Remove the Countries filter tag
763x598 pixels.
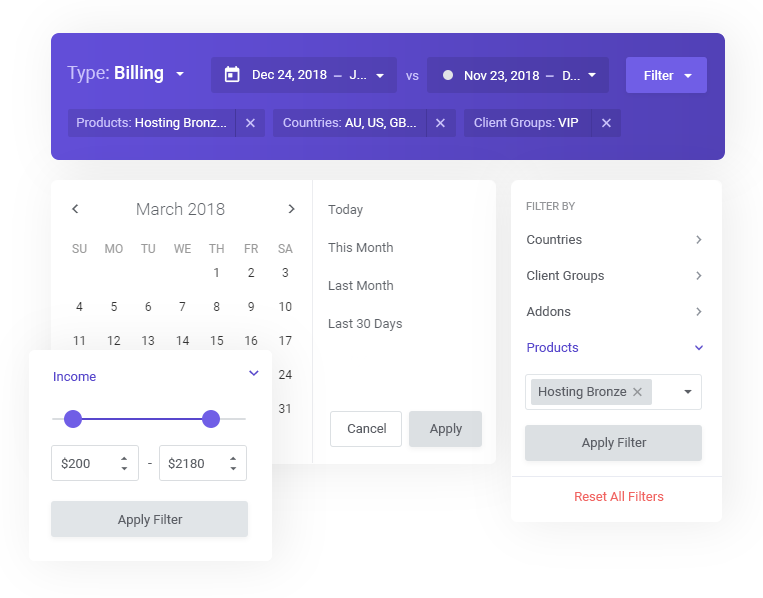(440, 123)
